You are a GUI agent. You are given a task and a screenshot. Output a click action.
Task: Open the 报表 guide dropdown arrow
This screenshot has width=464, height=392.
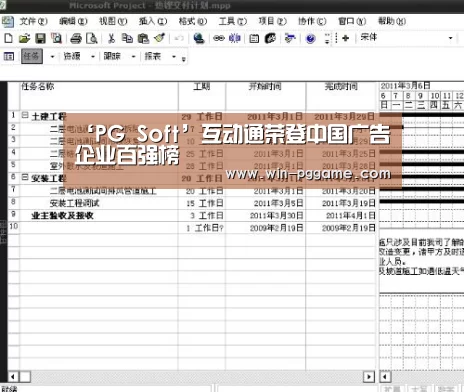tap(174, 57)
